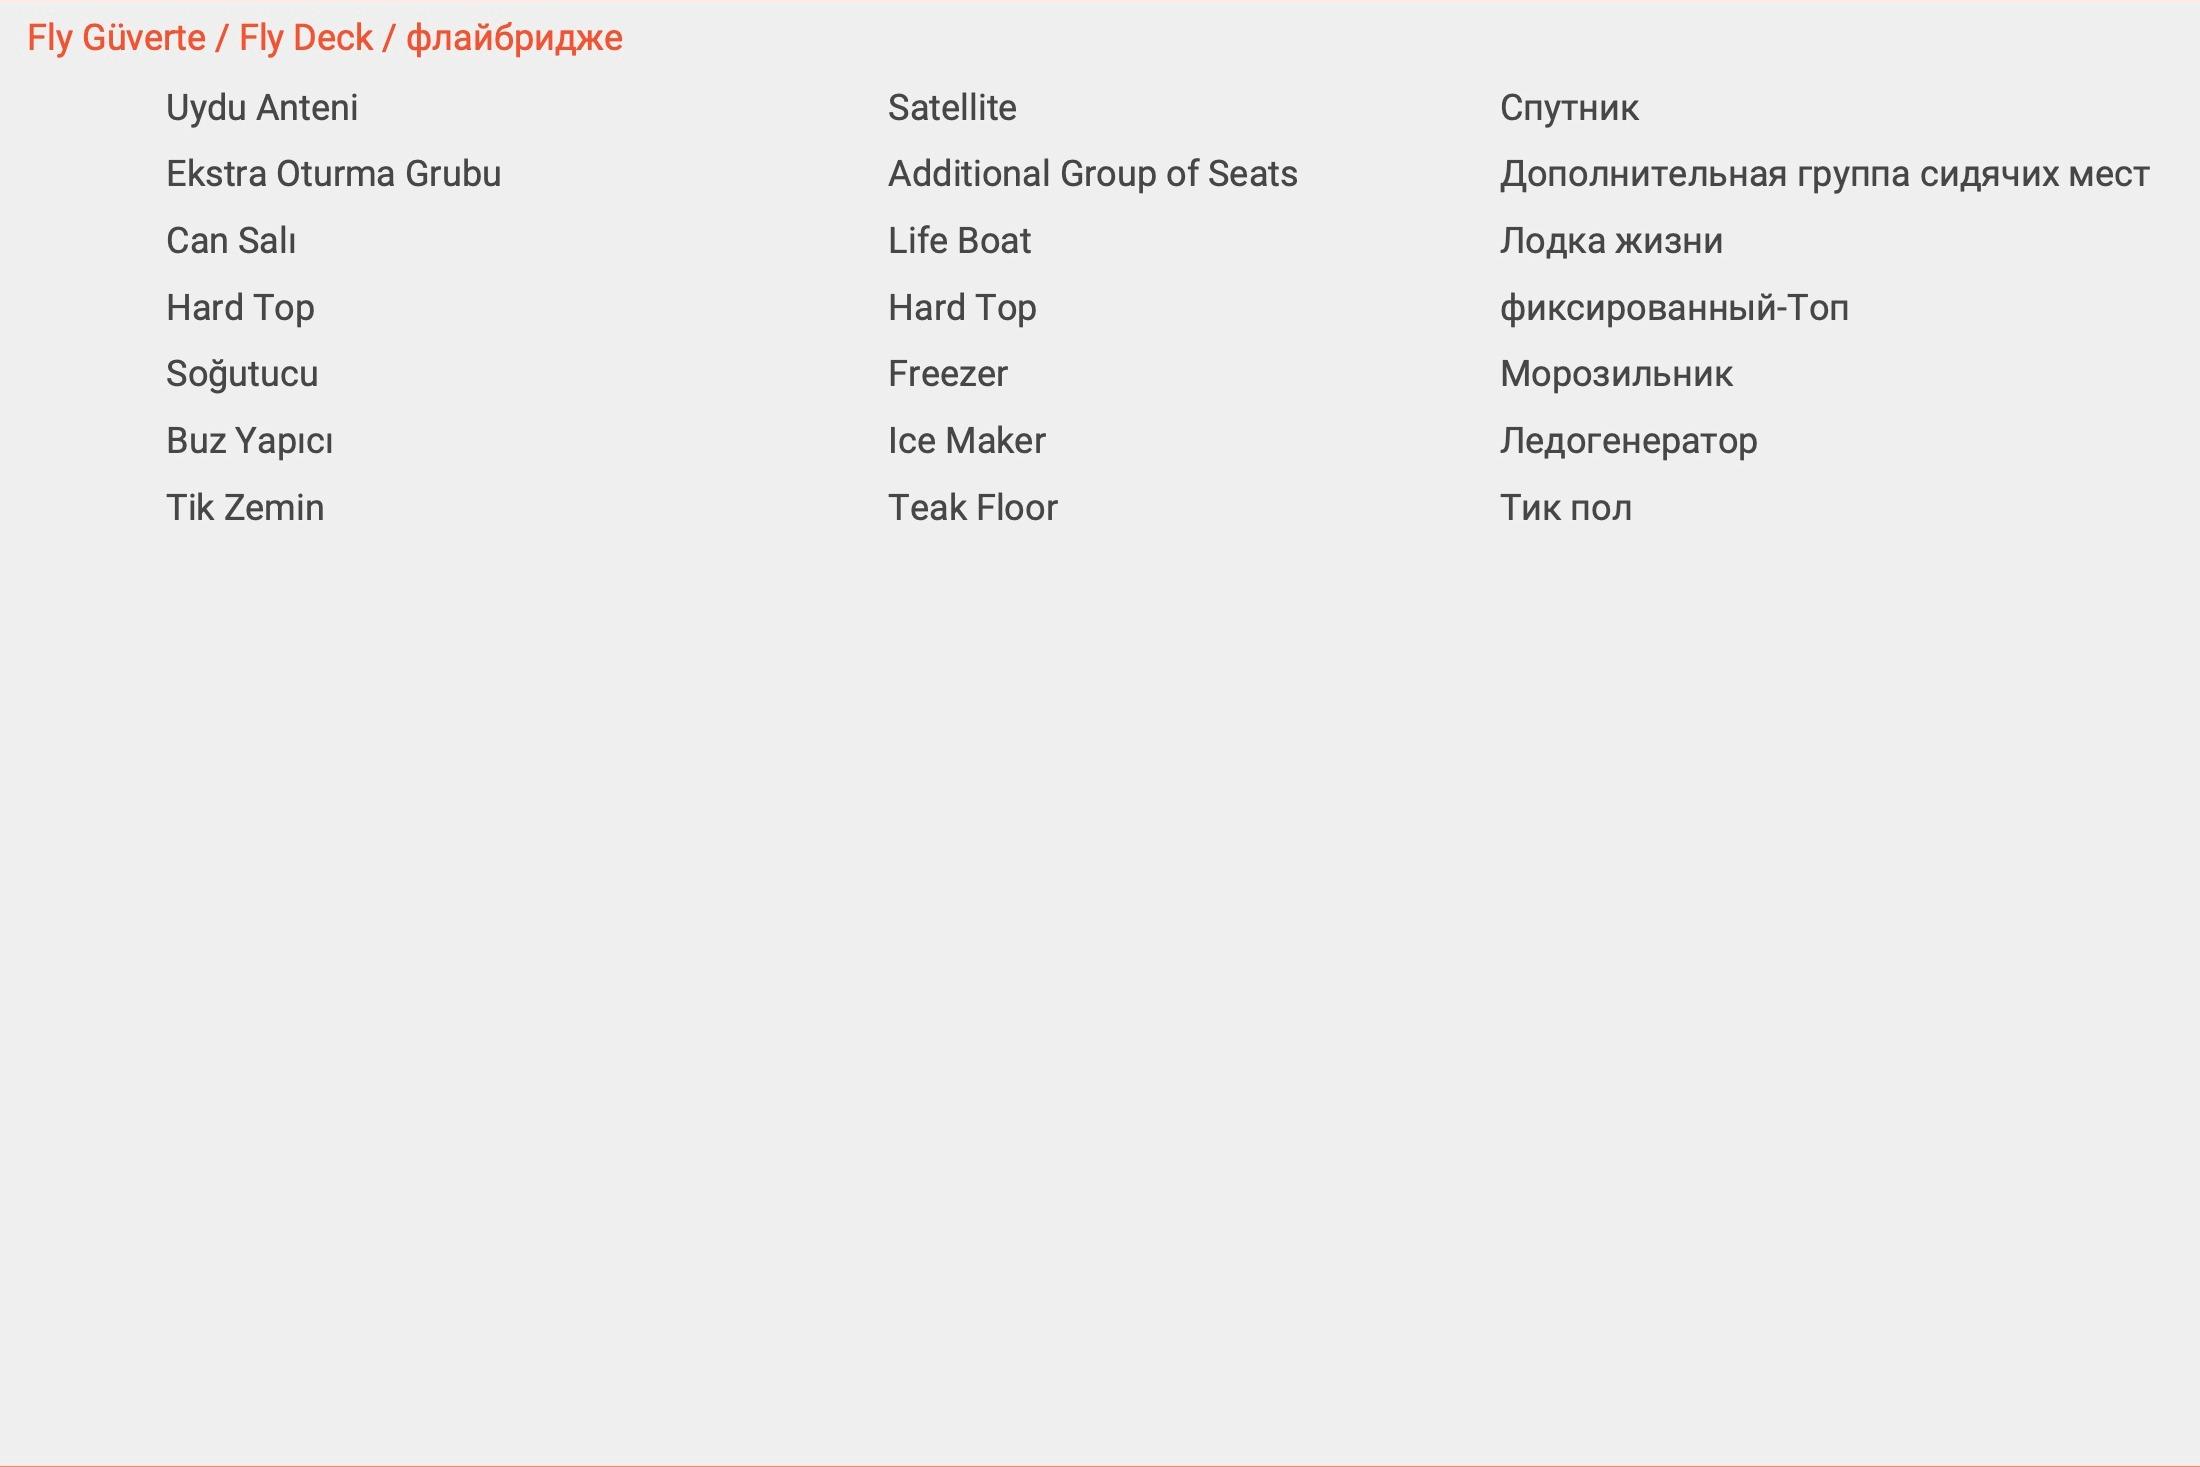Select Ekstra Oturma Grubu item
2200x1467 pixels.
[x=333, y=174]
